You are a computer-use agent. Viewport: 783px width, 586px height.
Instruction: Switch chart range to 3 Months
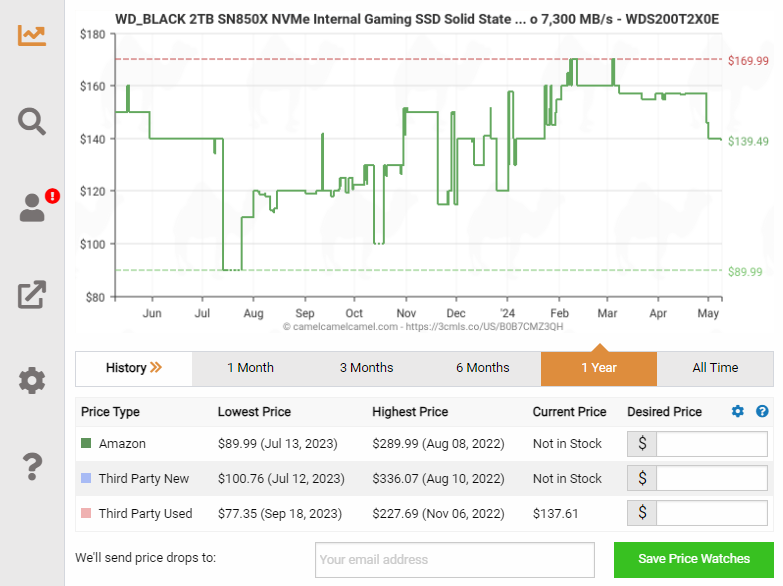[x=367, y=368]
